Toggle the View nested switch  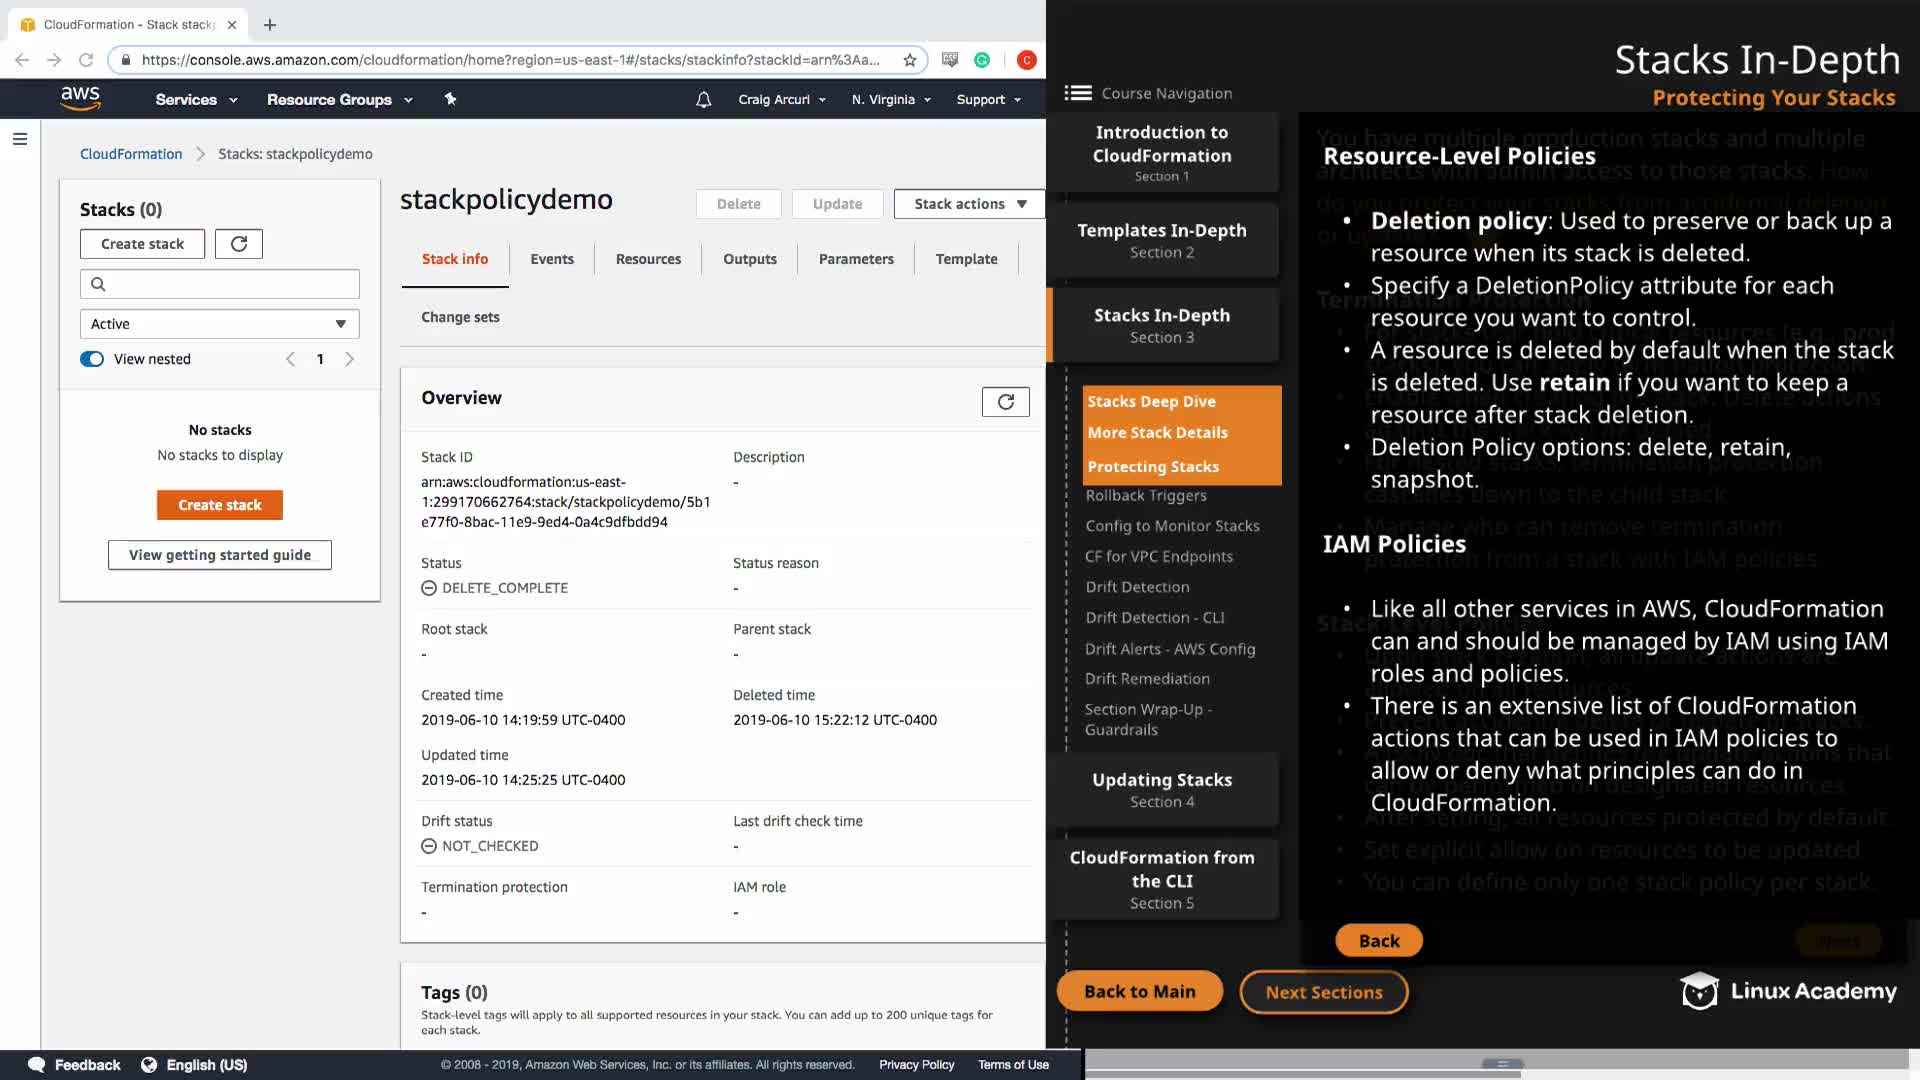92,359
